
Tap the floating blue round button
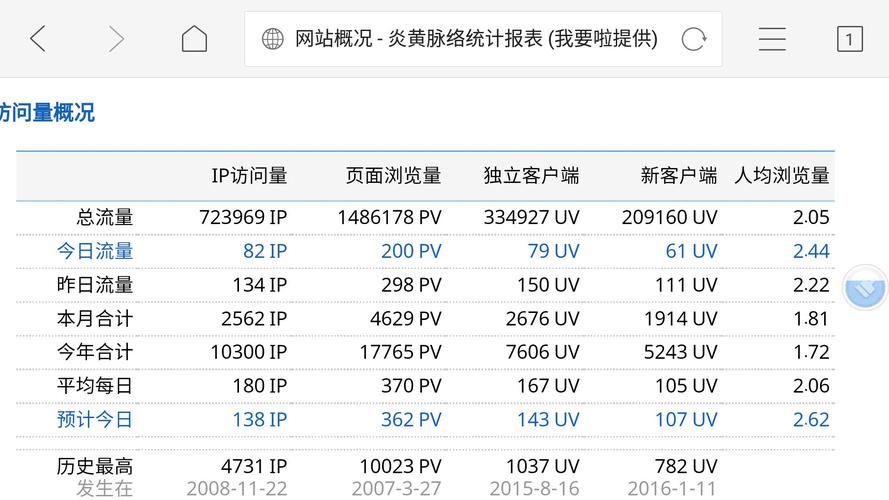[865, 287]
